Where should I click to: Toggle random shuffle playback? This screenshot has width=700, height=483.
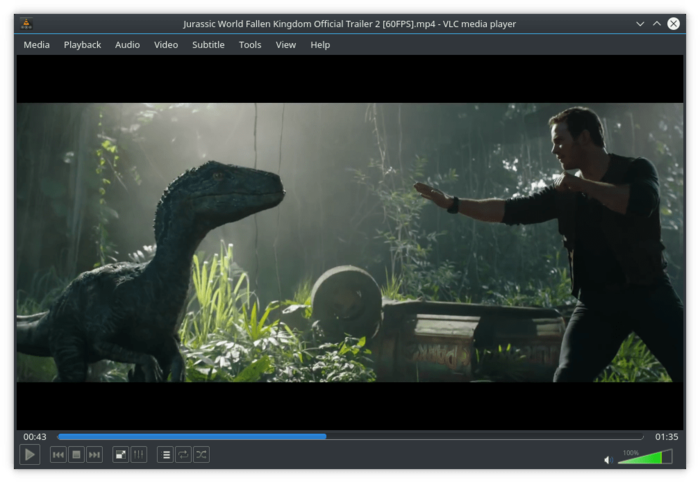(201, 455)
